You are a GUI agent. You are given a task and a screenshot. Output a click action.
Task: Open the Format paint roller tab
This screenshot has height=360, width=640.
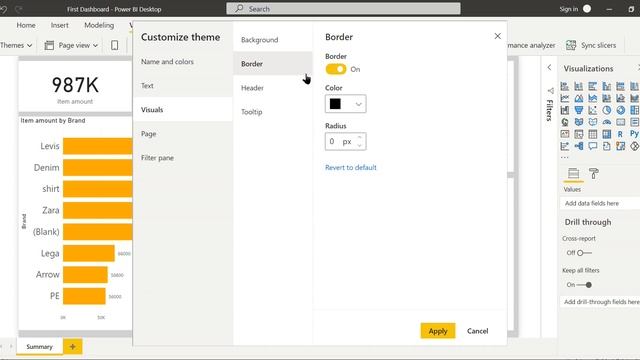[594, 173]
